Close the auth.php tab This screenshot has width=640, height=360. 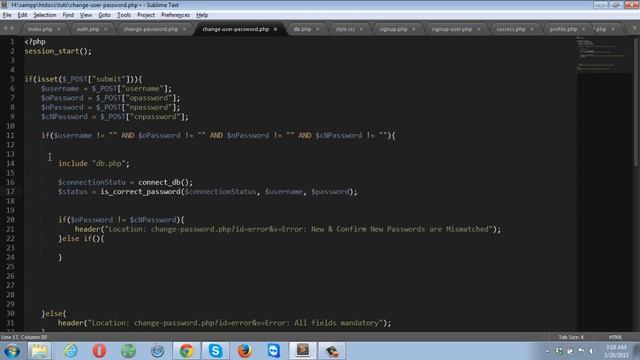coord(106,29)
